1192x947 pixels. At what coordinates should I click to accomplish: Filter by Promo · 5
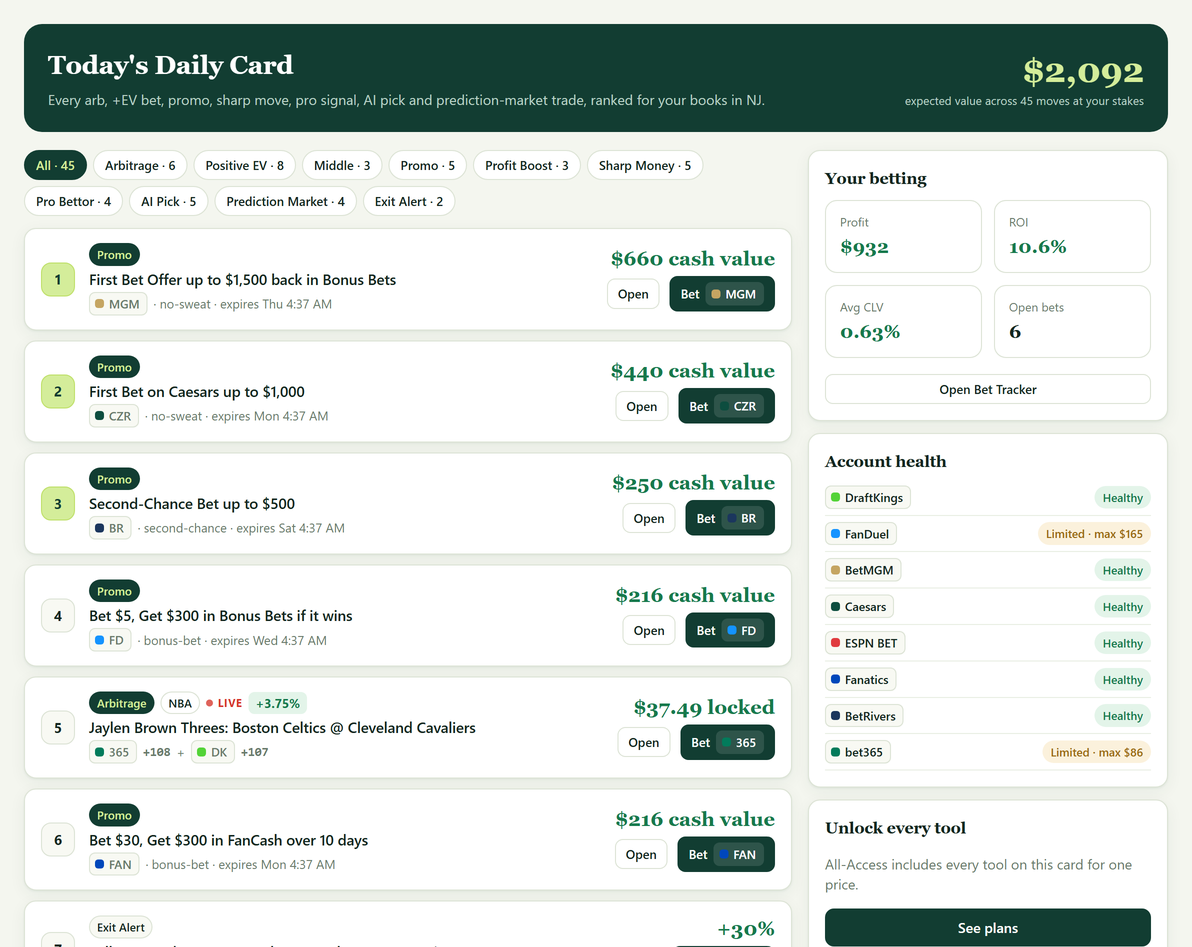427,166
